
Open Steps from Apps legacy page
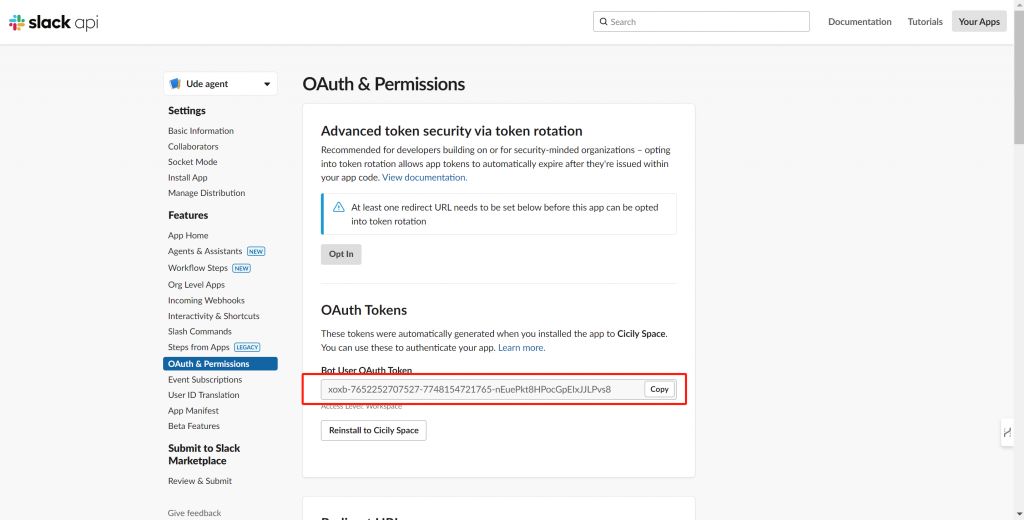[x=199, y=348]
